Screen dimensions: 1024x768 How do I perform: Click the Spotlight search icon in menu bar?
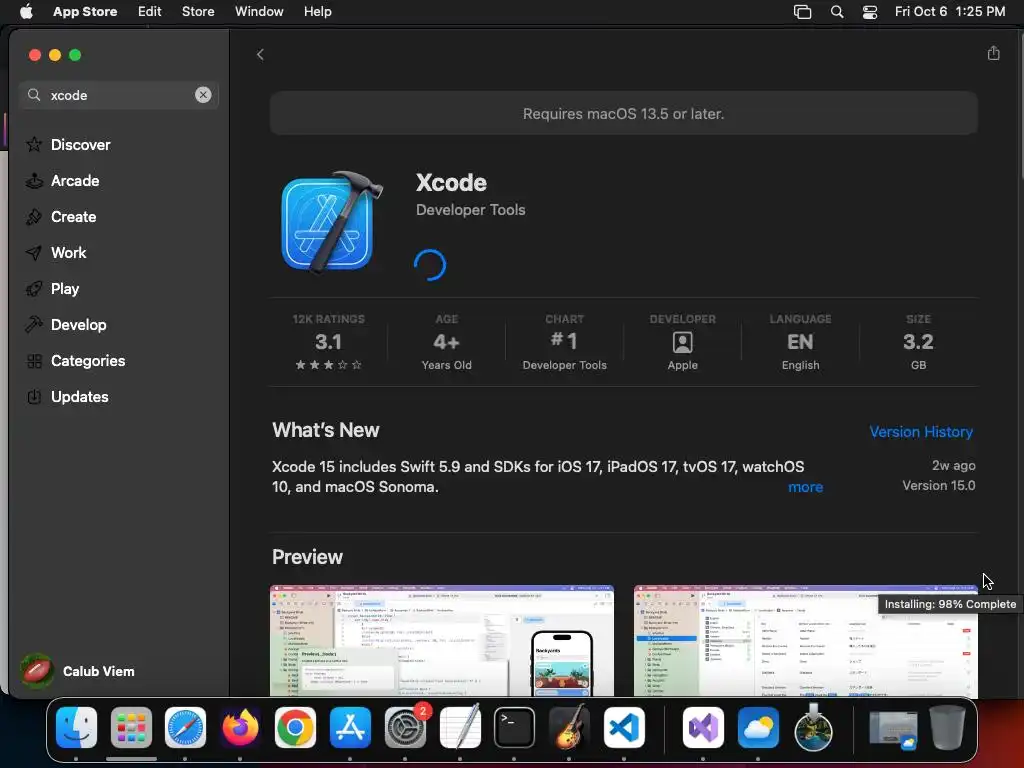837,12
